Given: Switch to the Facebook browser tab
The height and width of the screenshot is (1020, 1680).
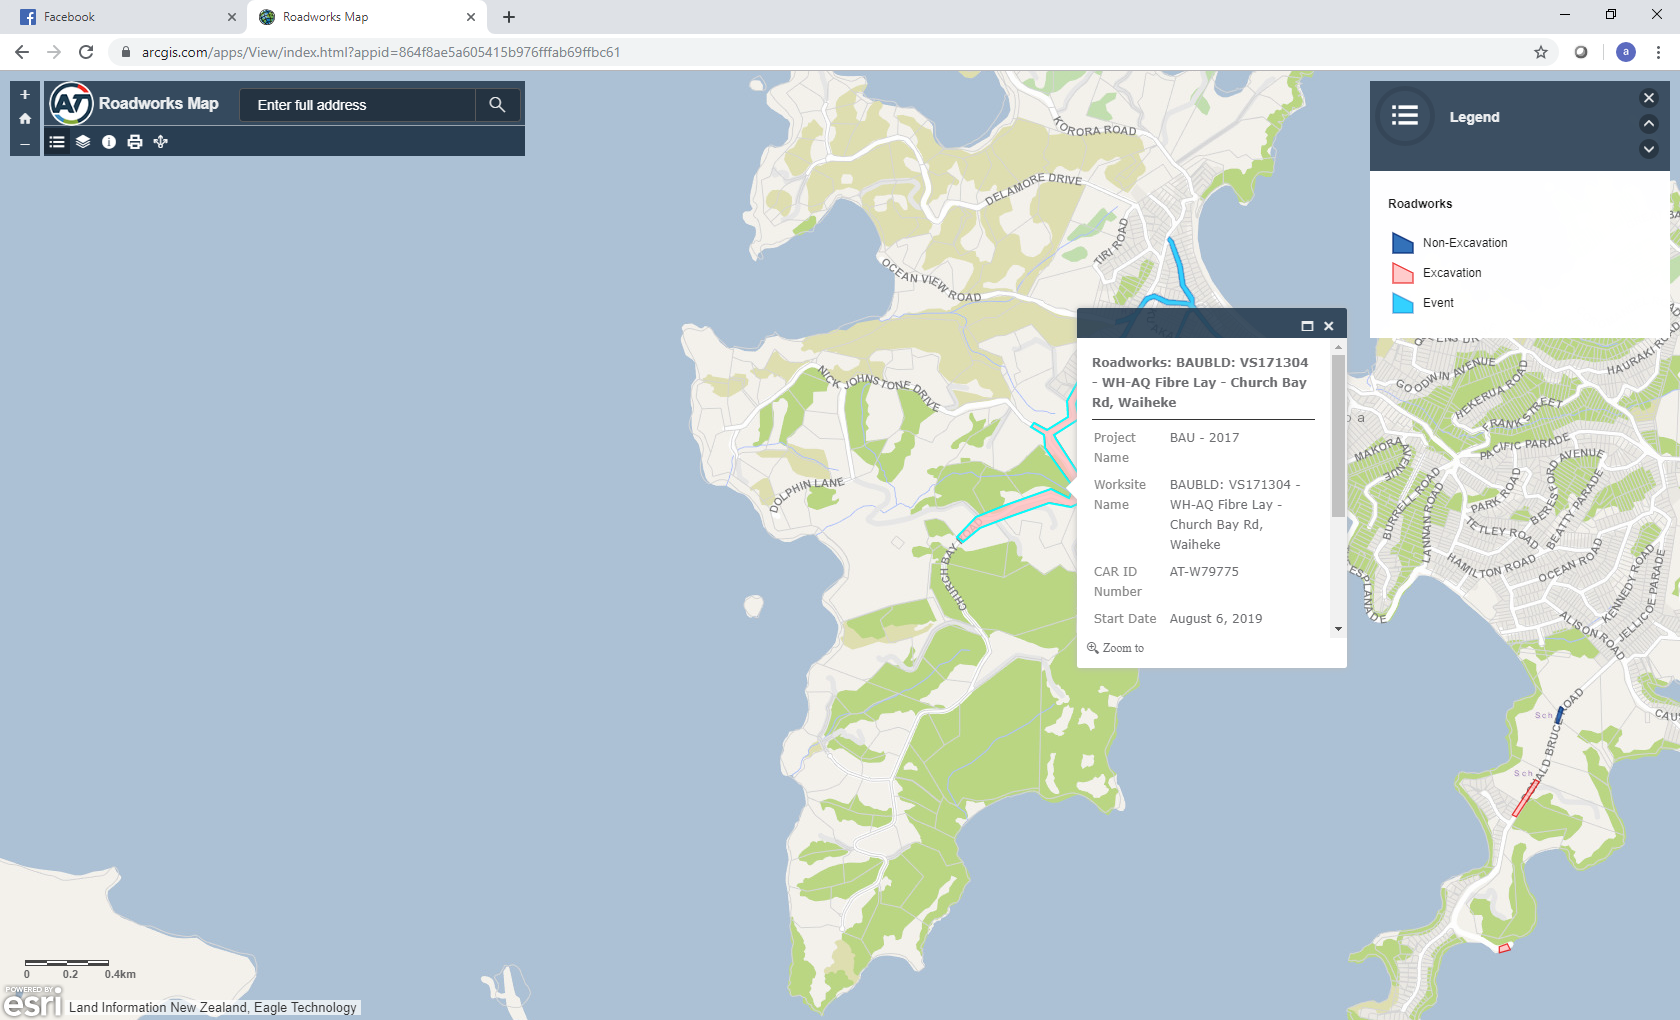Looking at the screenshot, I should click(120, 17).
